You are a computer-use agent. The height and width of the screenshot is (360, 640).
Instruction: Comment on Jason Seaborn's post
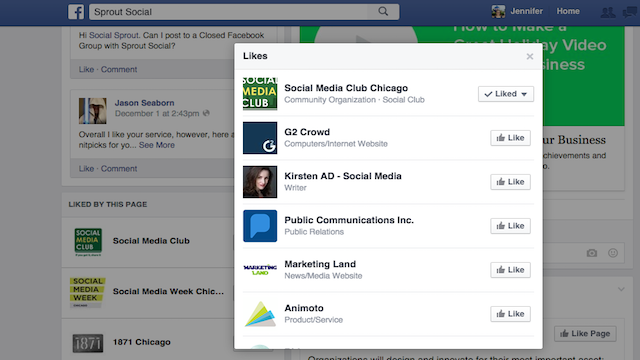point(119,169)
